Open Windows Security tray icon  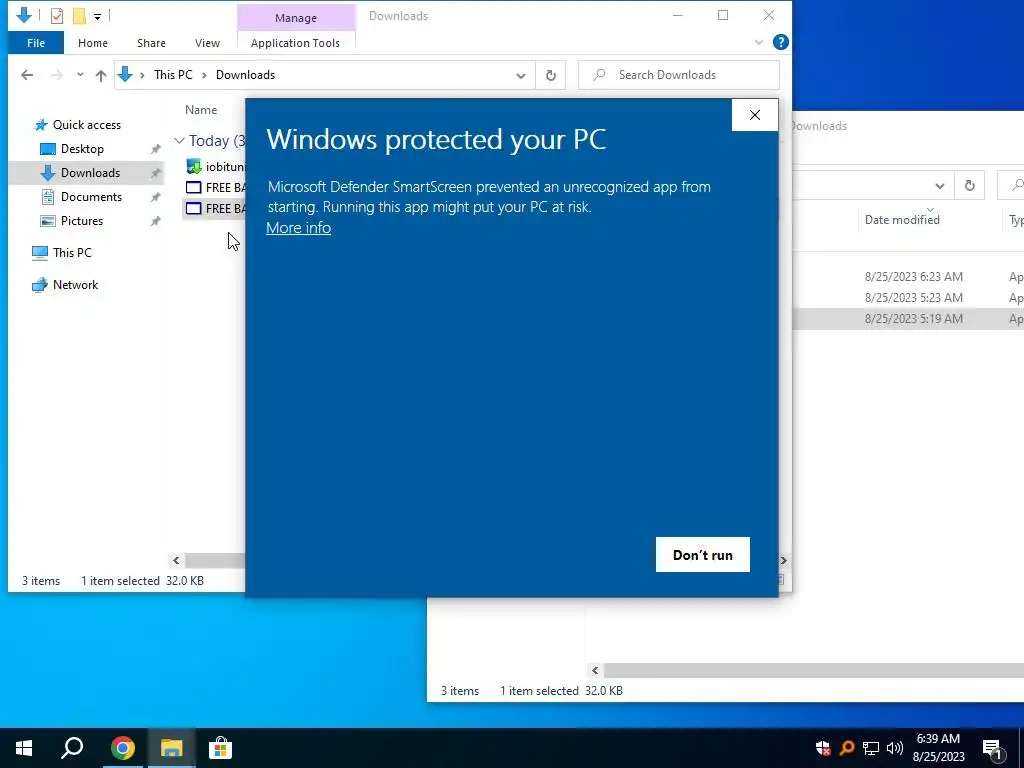[x=823, y=748]
